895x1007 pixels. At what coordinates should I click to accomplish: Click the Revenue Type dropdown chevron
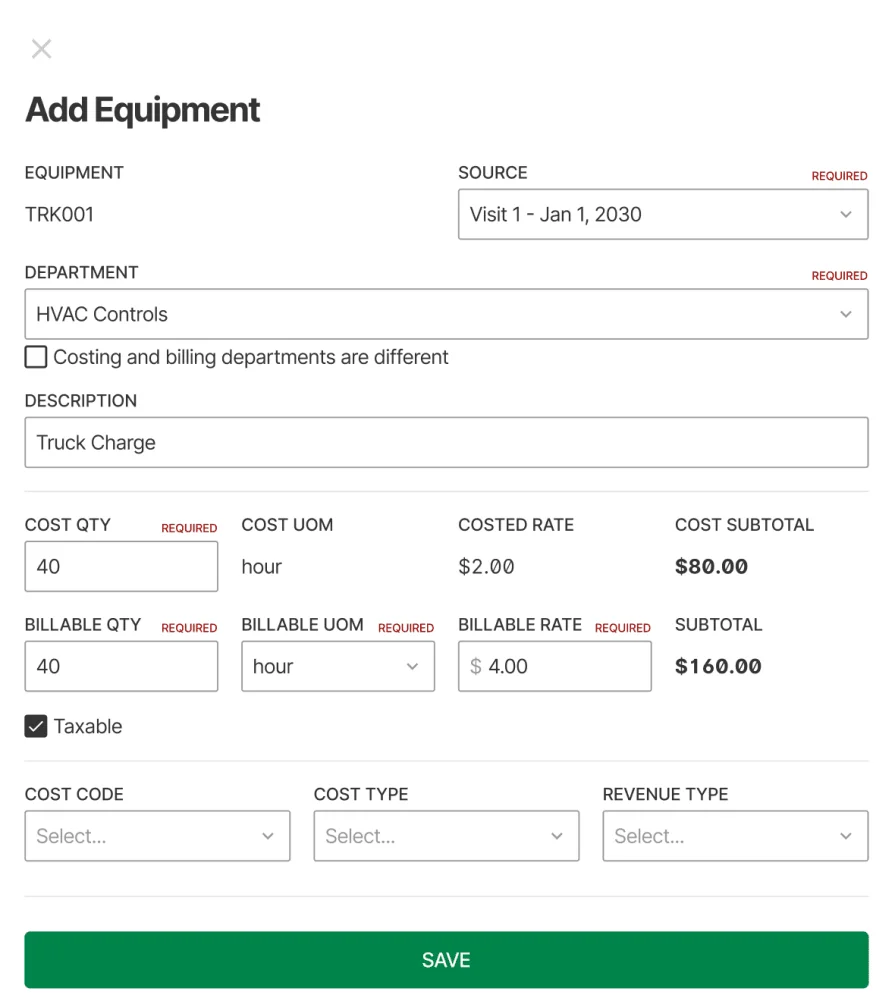tap(846, 835)
